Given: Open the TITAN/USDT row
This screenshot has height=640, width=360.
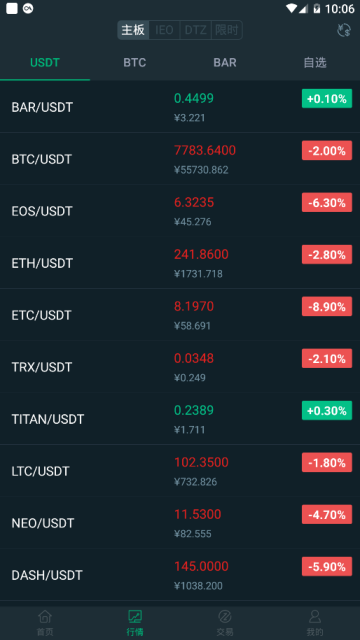Looking at the screenshot, I should [180, 419].
